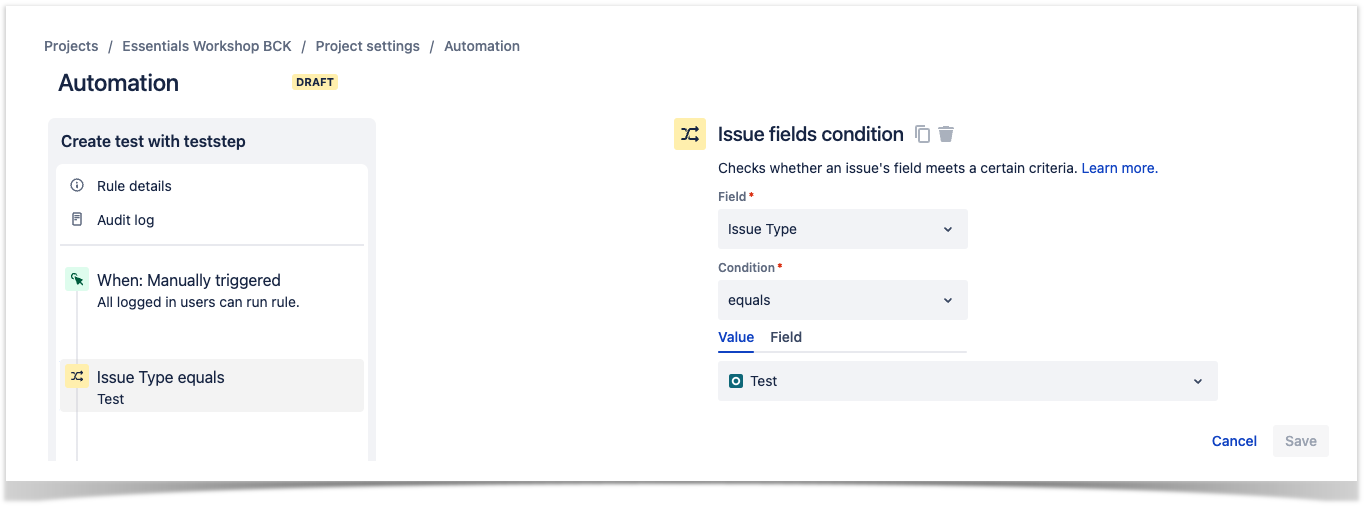1371x510 pixels.
Task: Select the Issue Type equals condition step
Action: (212, 386)
